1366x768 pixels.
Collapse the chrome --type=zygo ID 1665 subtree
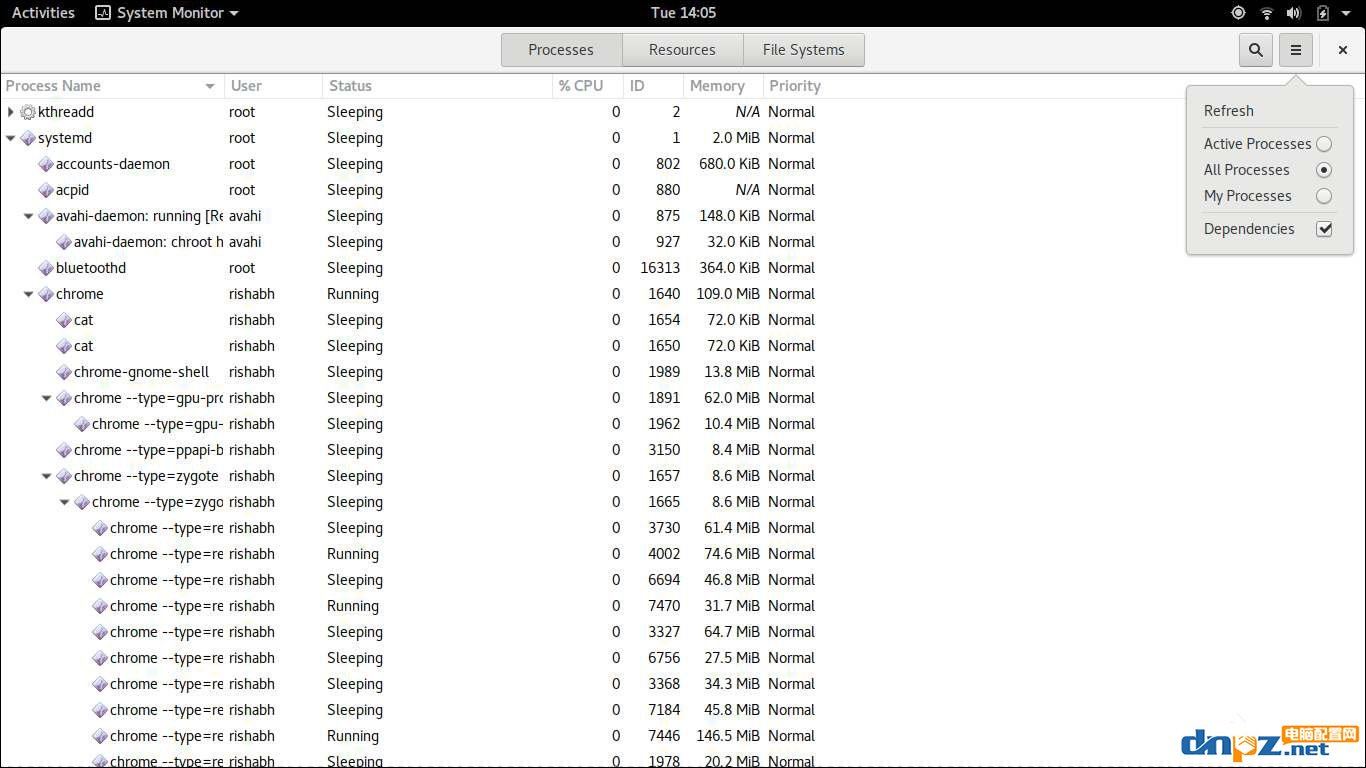(65, 502)
